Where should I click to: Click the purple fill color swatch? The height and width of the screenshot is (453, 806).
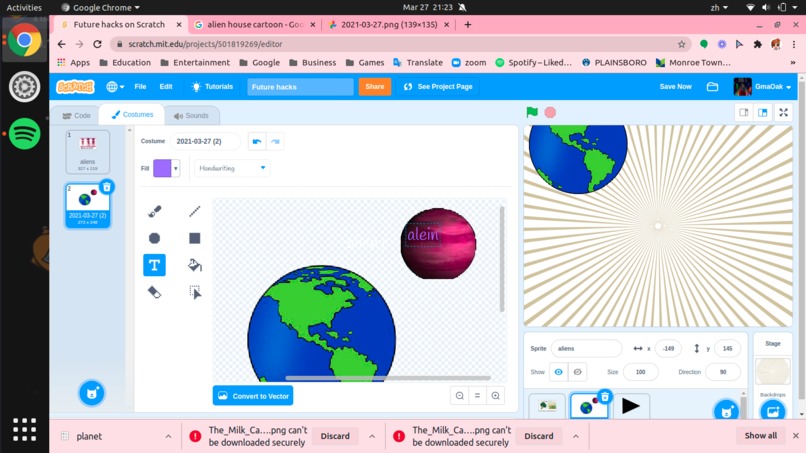162,168
